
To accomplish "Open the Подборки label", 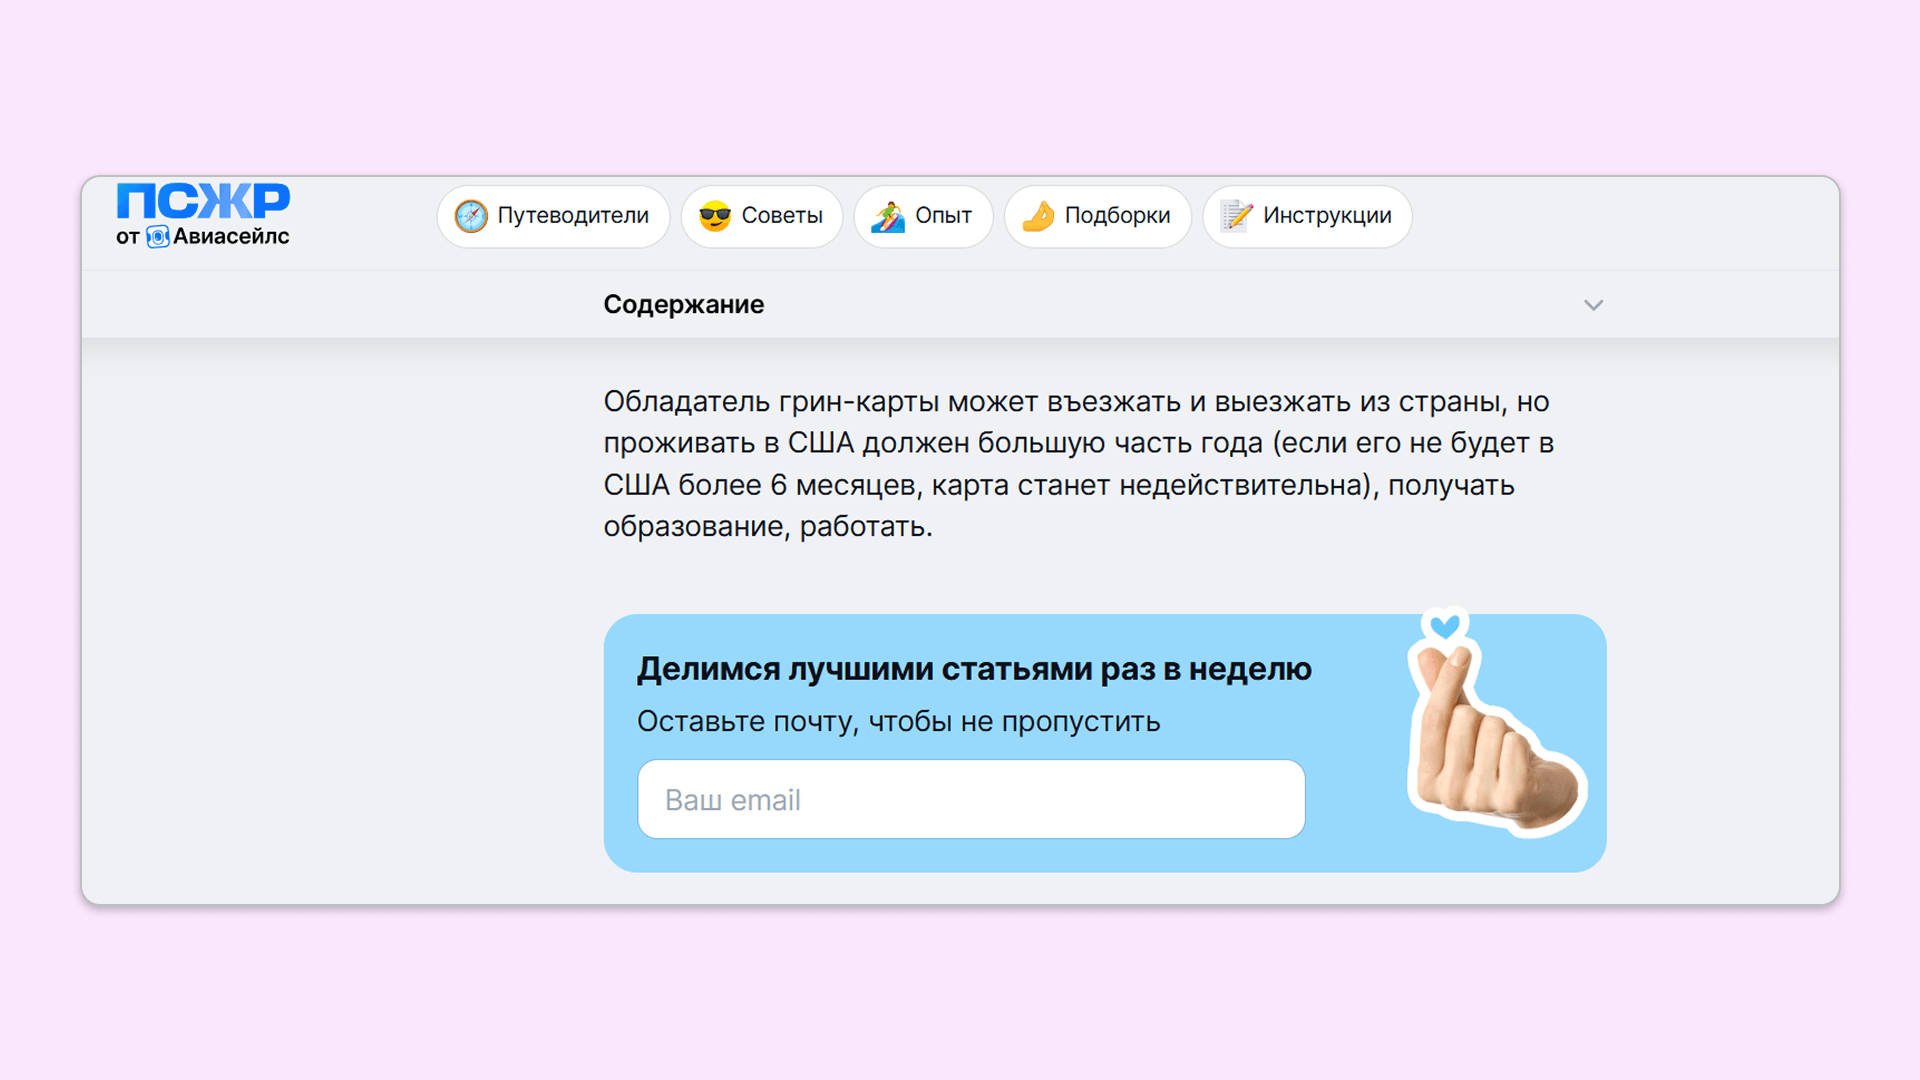I will pos(1117,216).
